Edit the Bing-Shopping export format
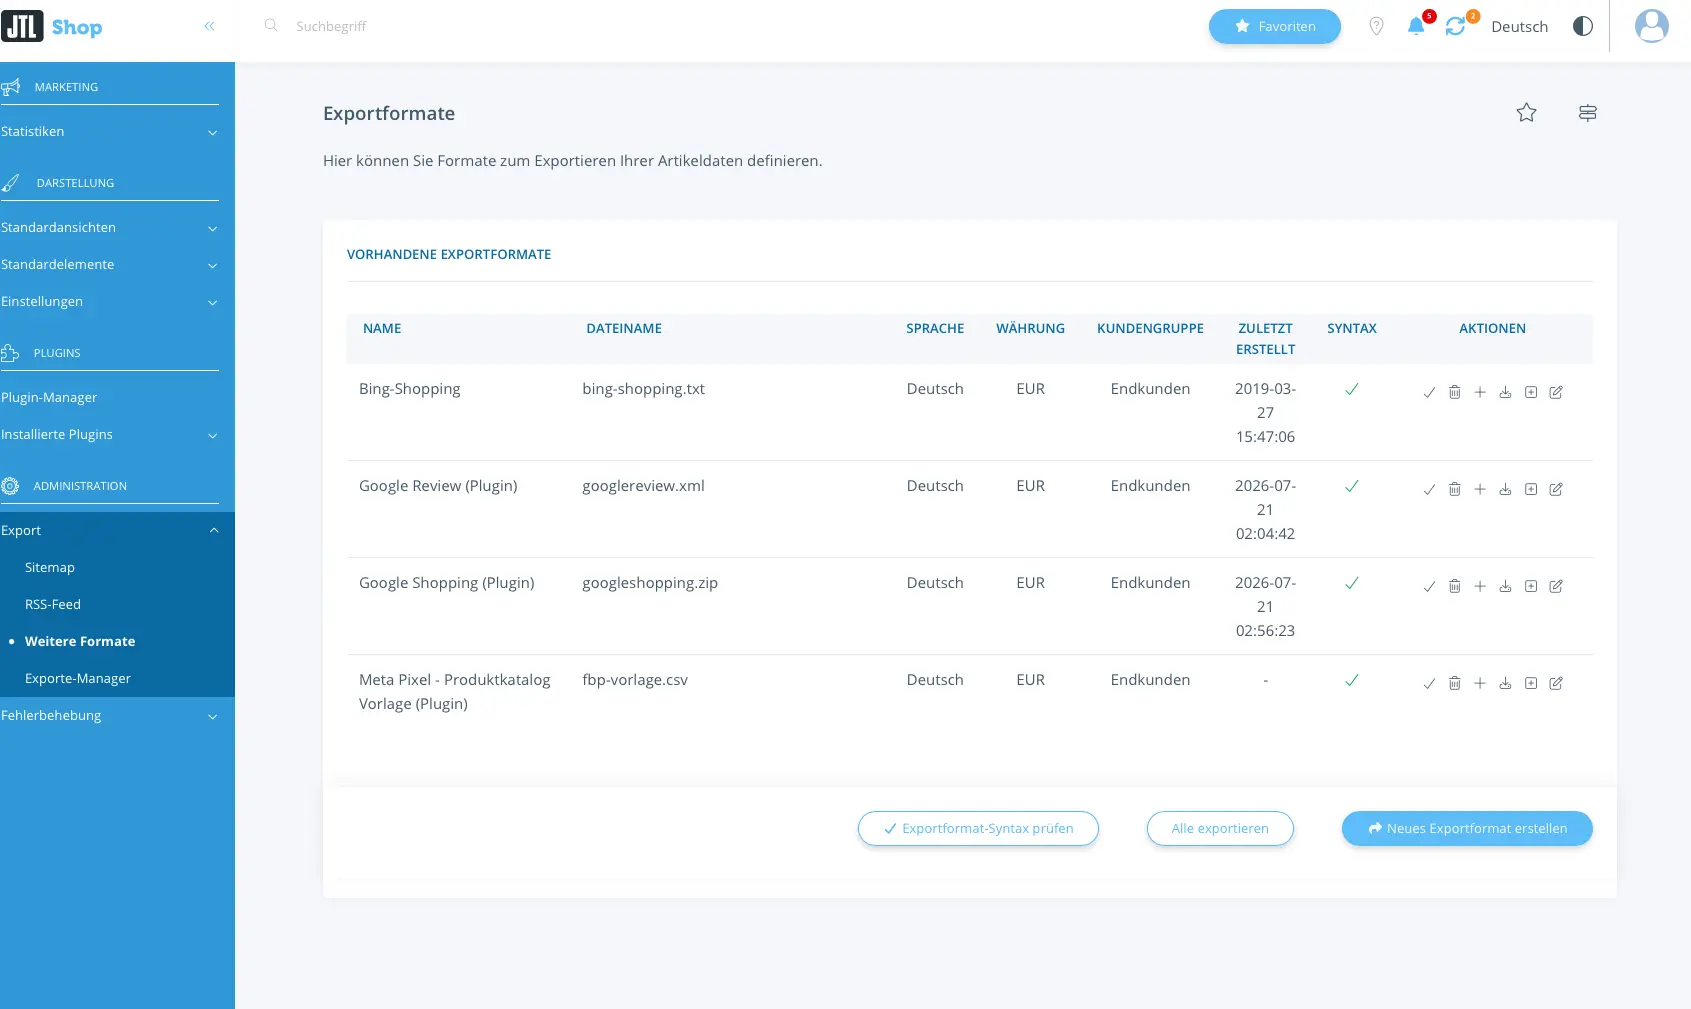This screenshot has width=1691, height=1009. [1556, 392]
